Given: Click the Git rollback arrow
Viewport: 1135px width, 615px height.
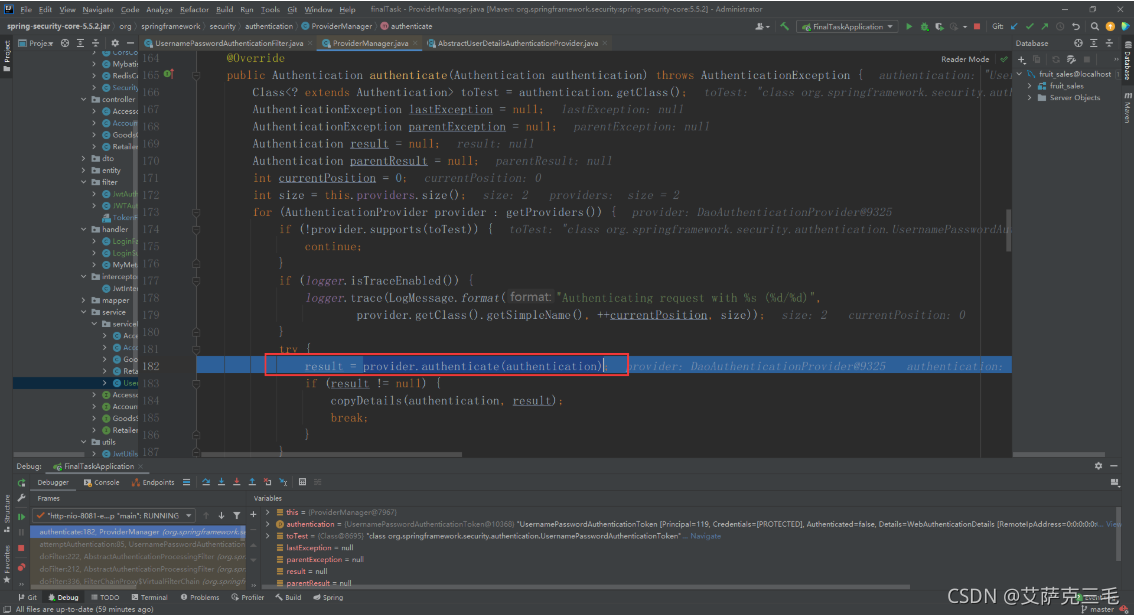Looking at the screenshot, I should click(1076, 27).
